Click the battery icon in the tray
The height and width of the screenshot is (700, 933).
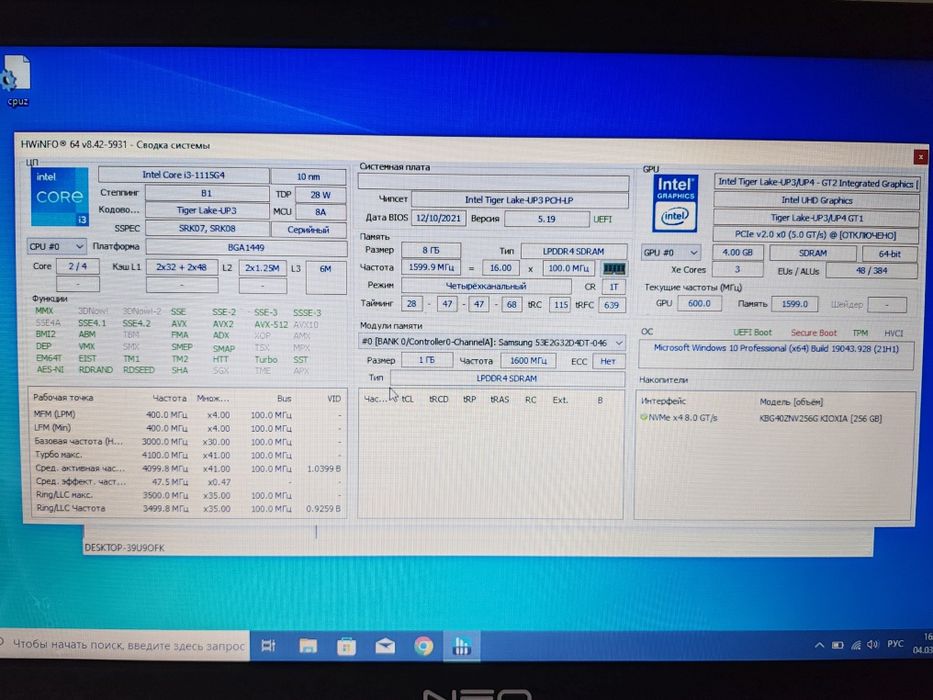click(x=837, y=645)
